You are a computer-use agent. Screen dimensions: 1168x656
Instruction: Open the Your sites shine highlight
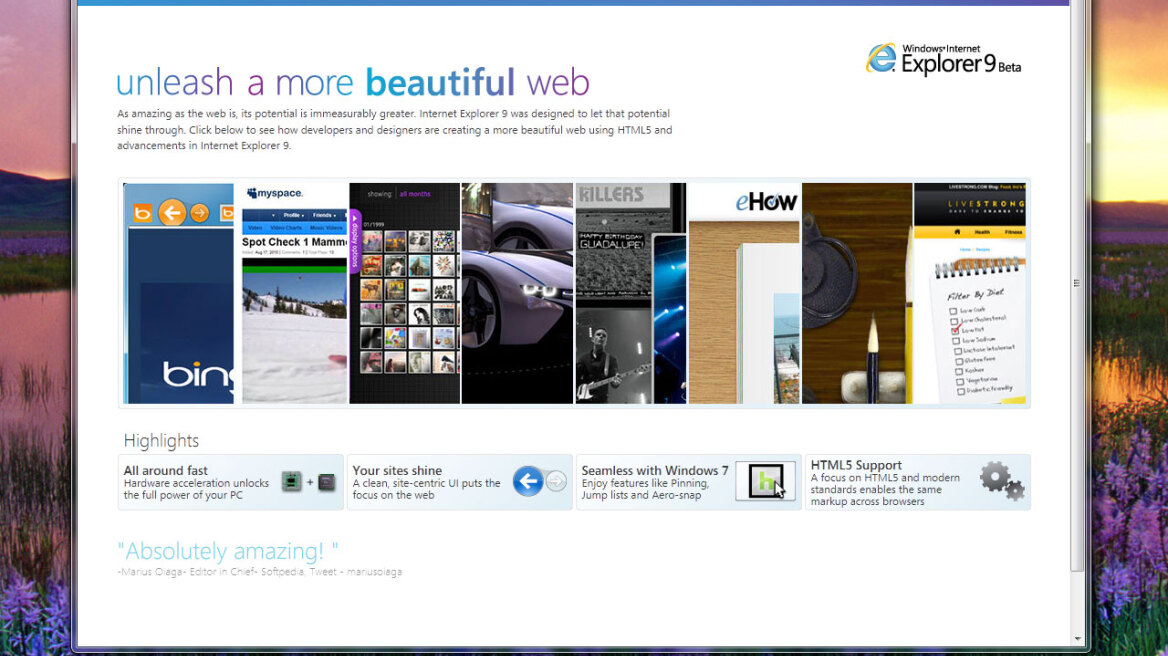[x=460, y=483]
